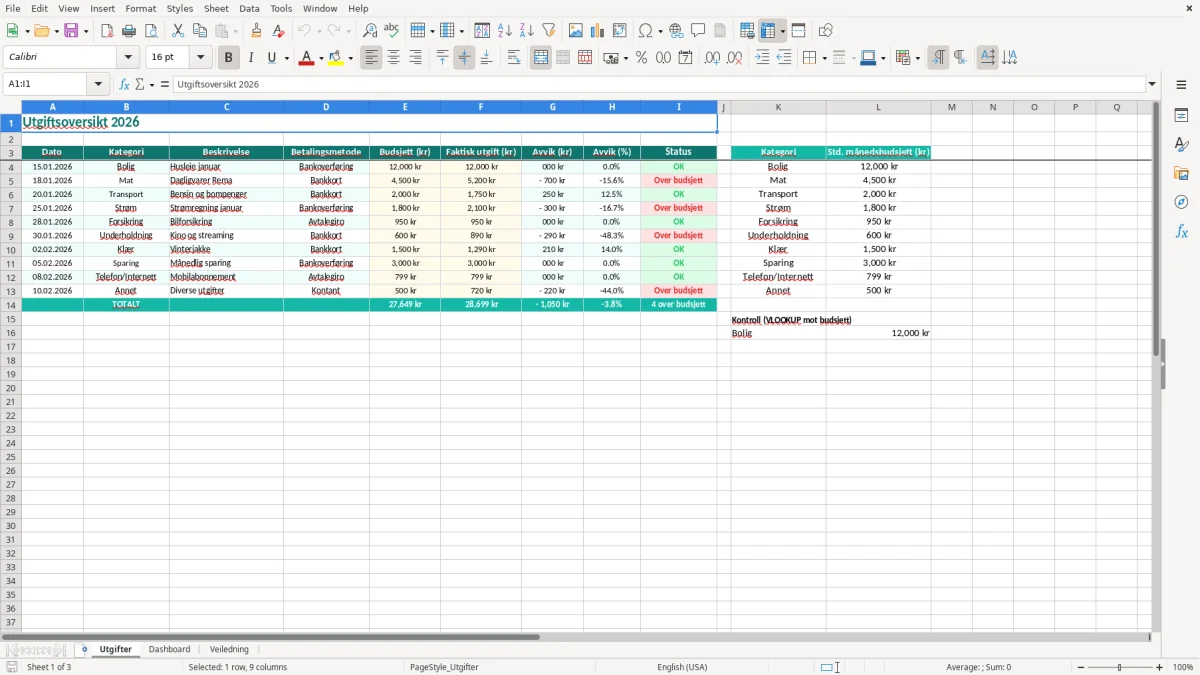The height and width of the screenshot is (675, 1200).
Task: Expand the font color dropdown arrow
Action: pos(321,58)
